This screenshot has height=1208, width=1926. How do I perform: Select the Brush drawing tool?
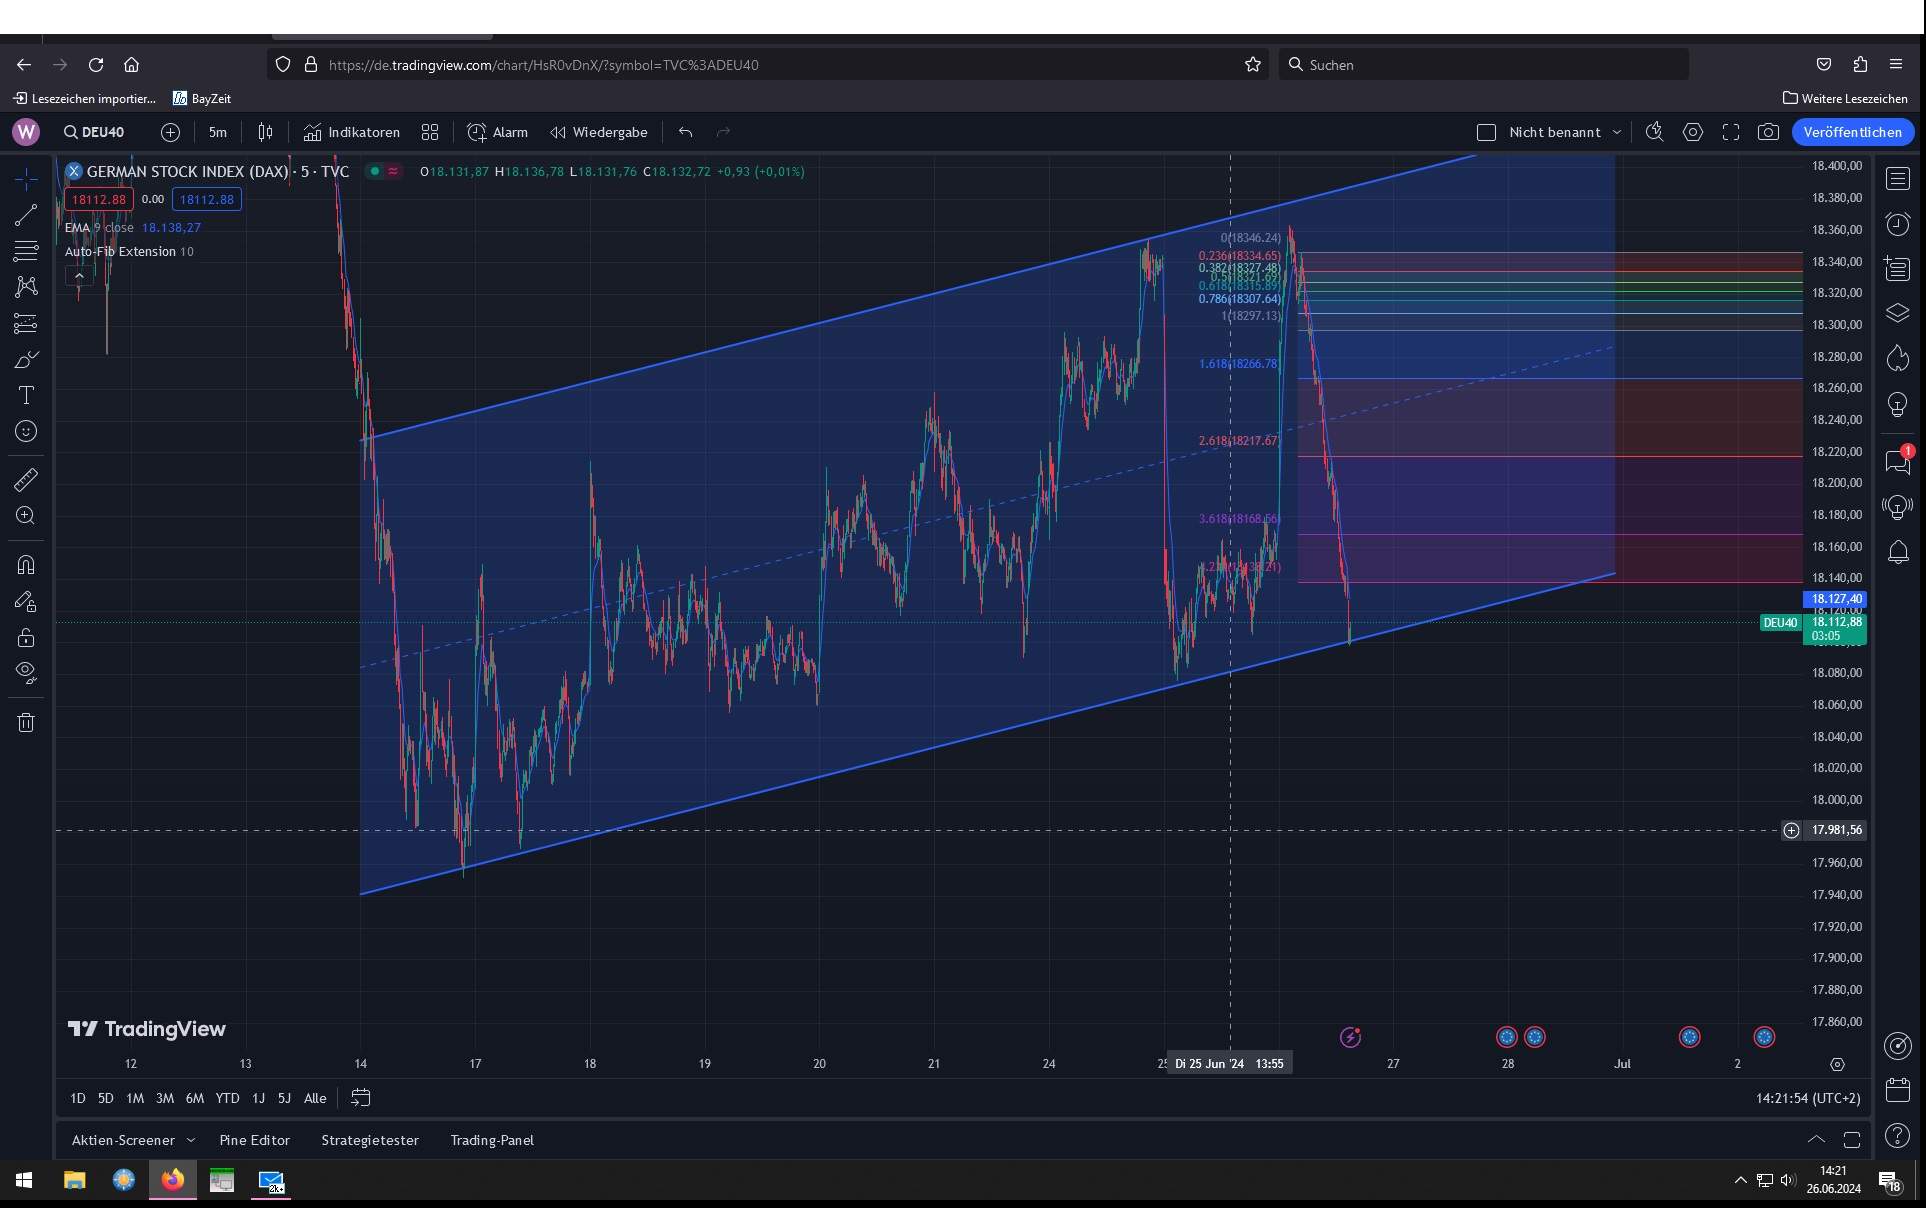27,359
